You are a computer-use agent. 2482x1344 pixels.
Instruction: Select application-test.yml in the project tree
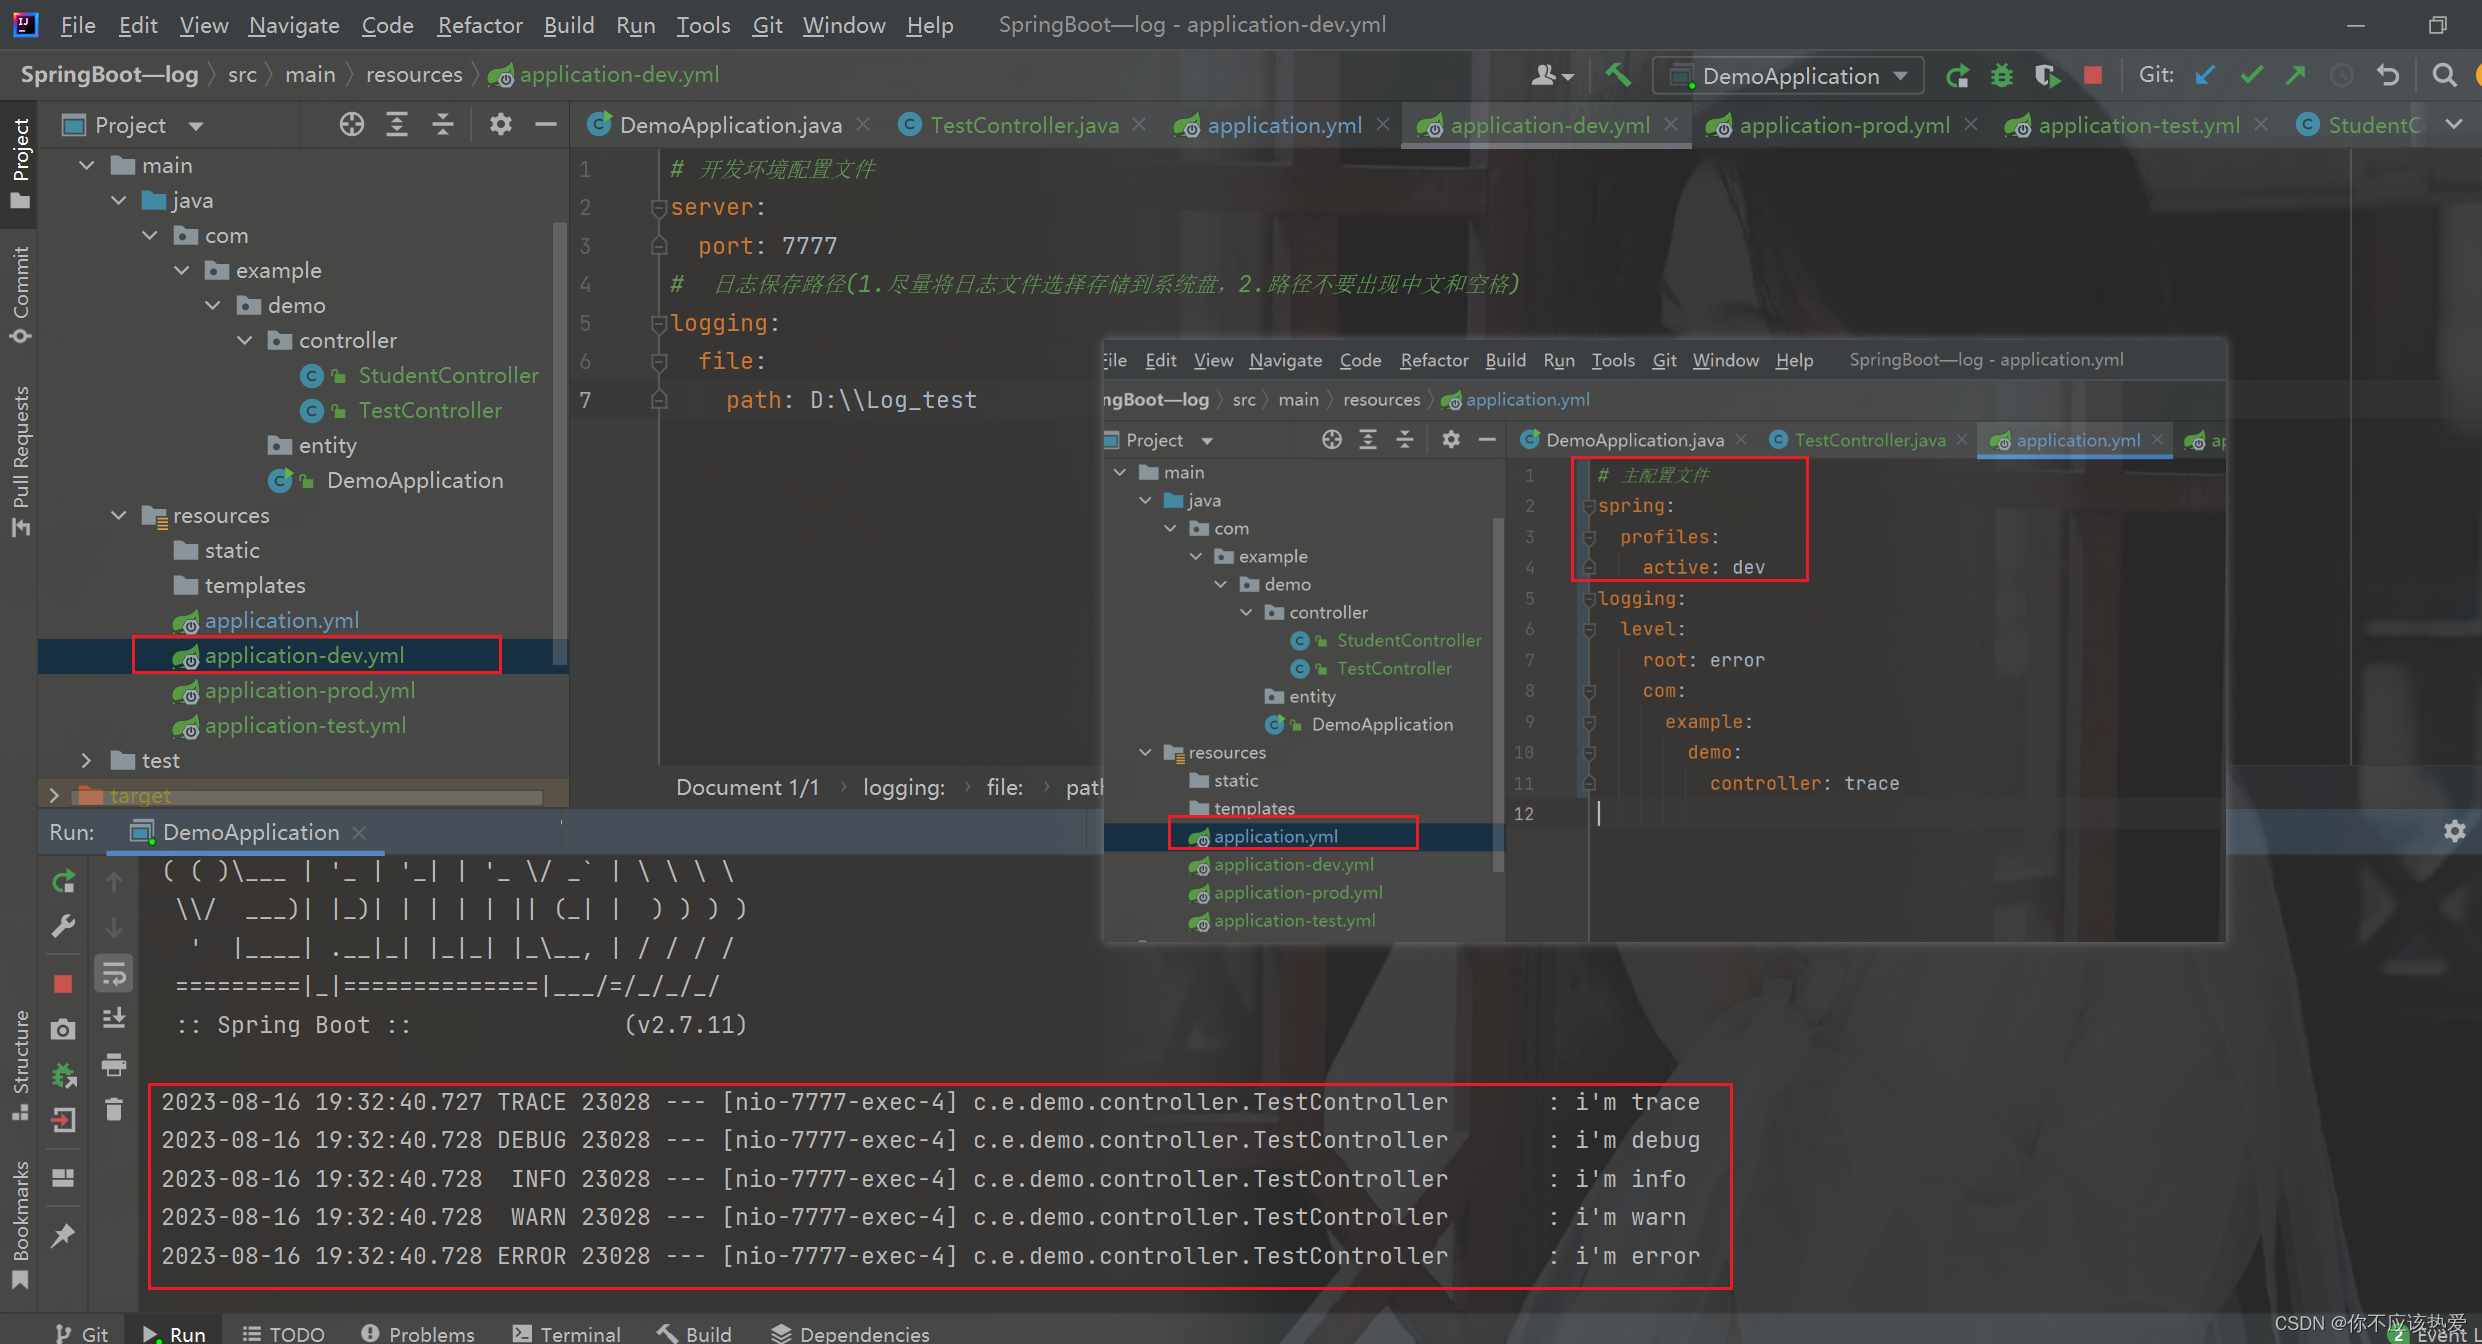click(305, 726)
